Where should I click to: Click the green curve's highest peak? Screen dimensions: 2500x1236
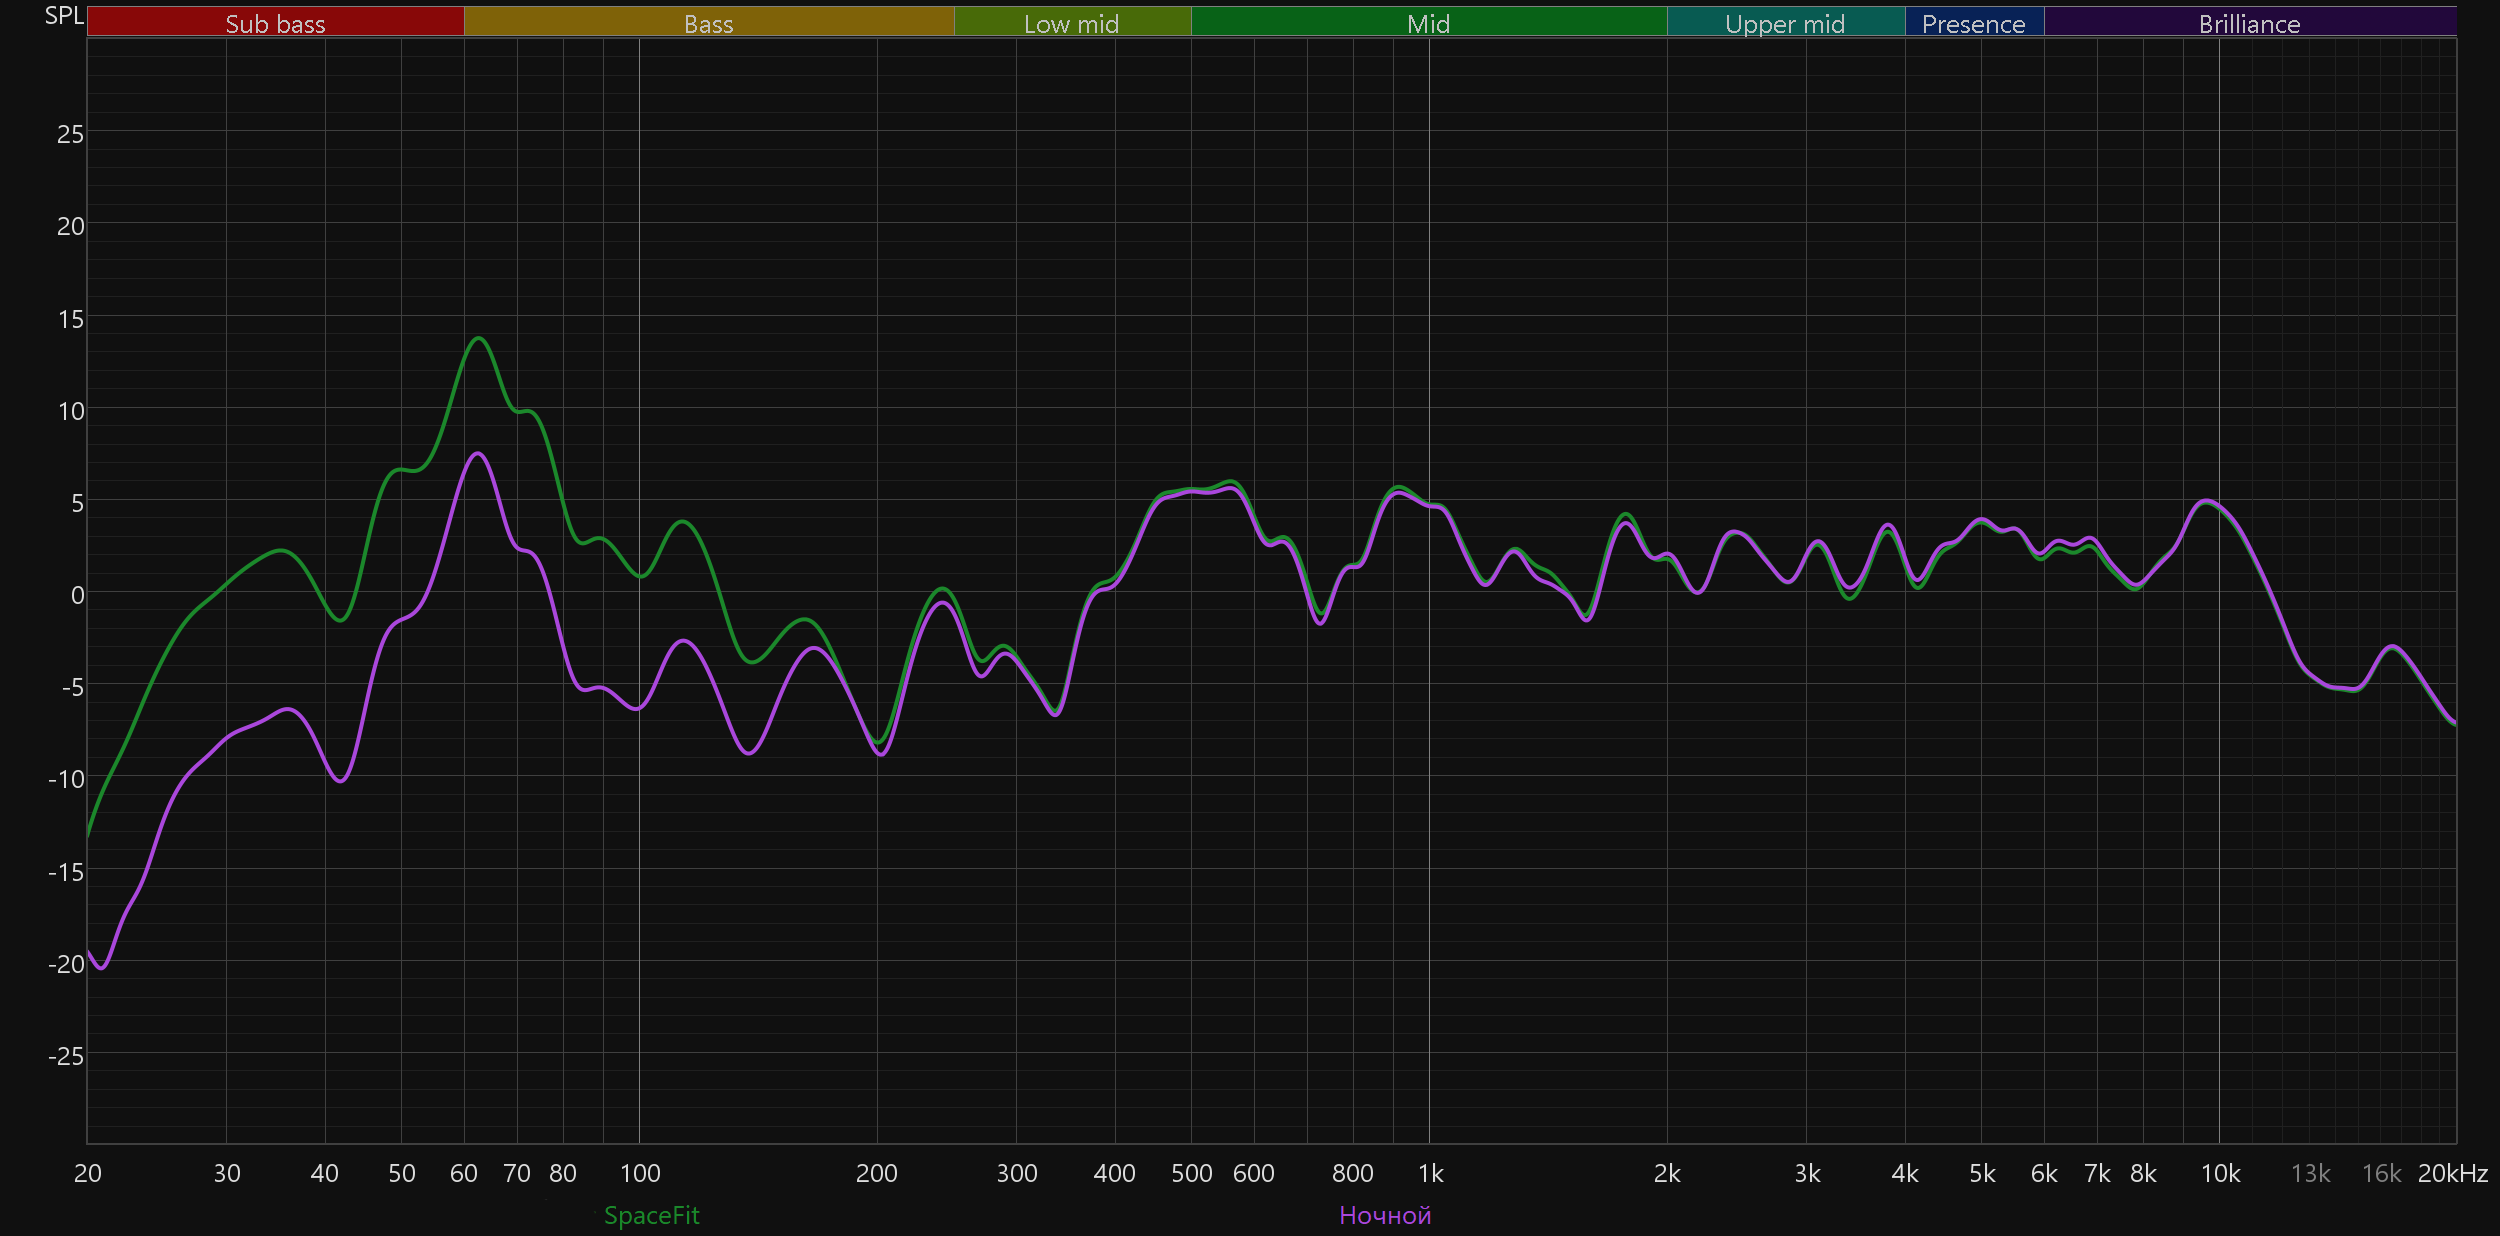[479, 338]
